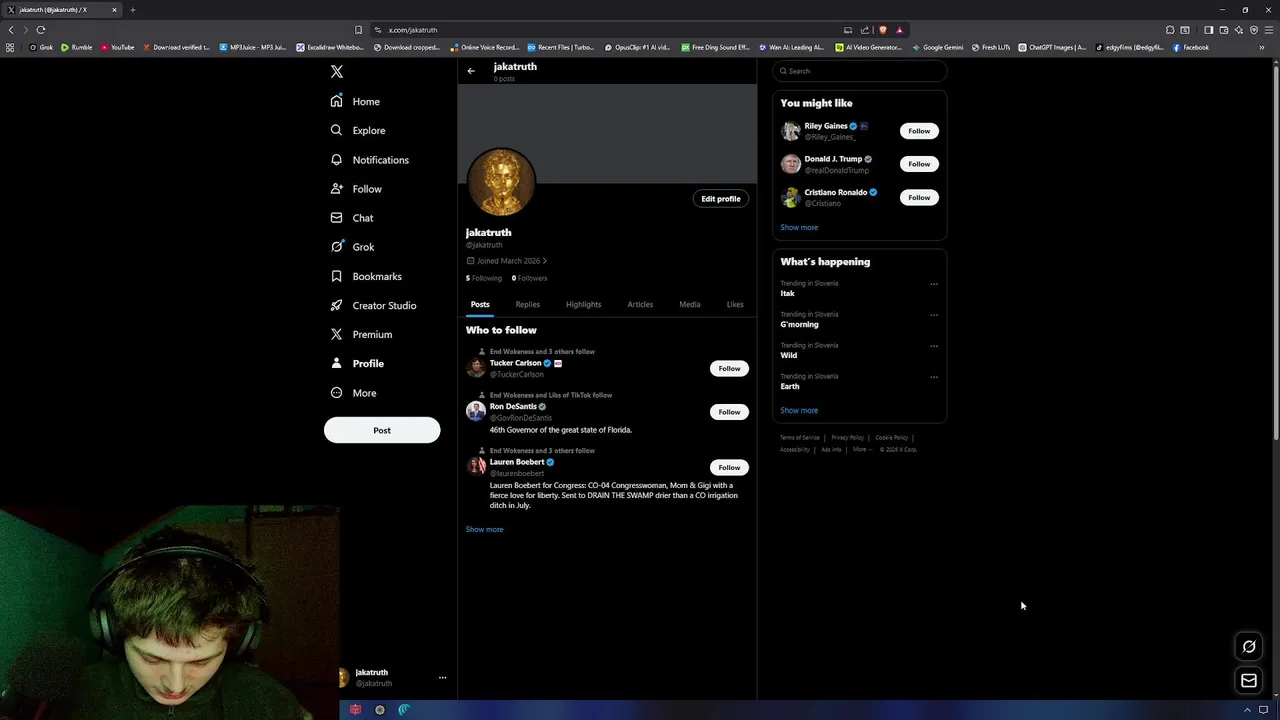Switch to the Highlights tab

click(x=583, y=304)
